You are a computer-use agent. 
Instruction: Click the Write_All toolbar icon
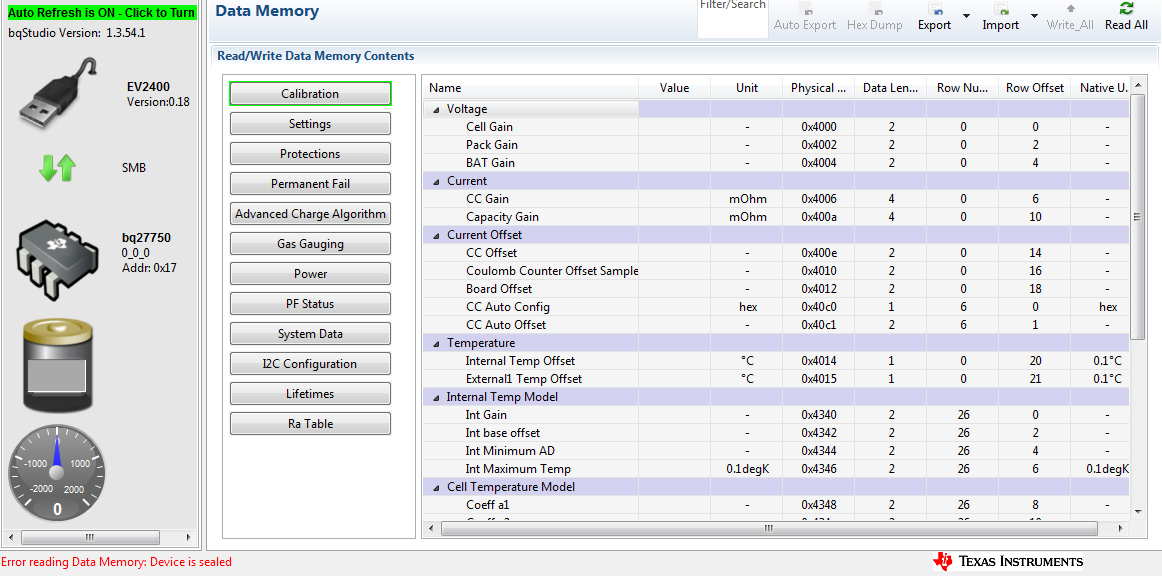(x=1070, y=10)
